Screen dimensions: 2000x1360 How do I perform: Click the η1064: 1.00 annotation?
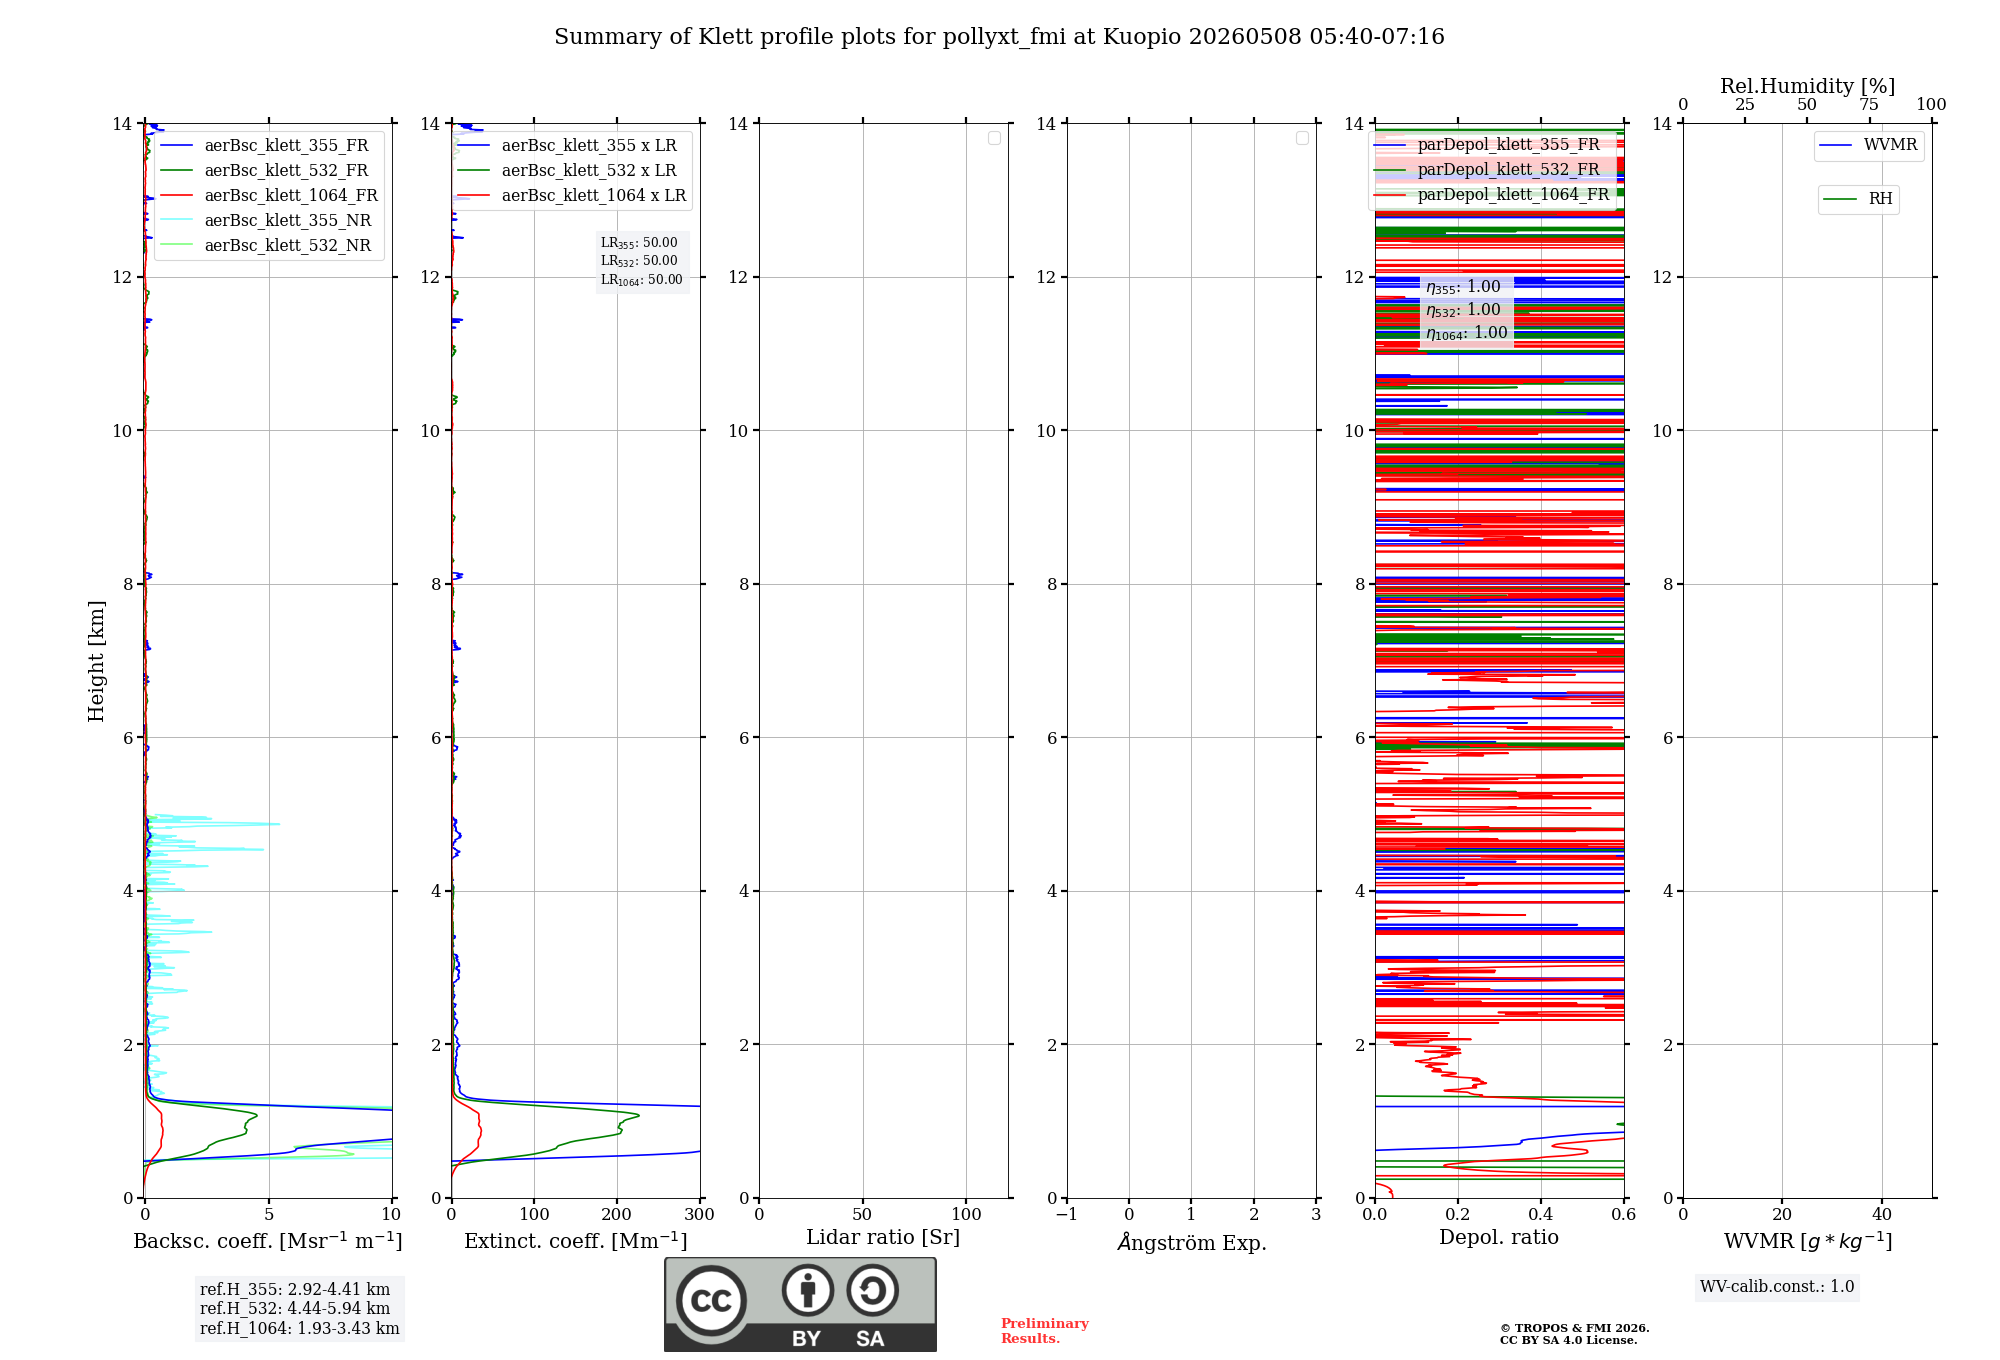(x=1467, y=333)
